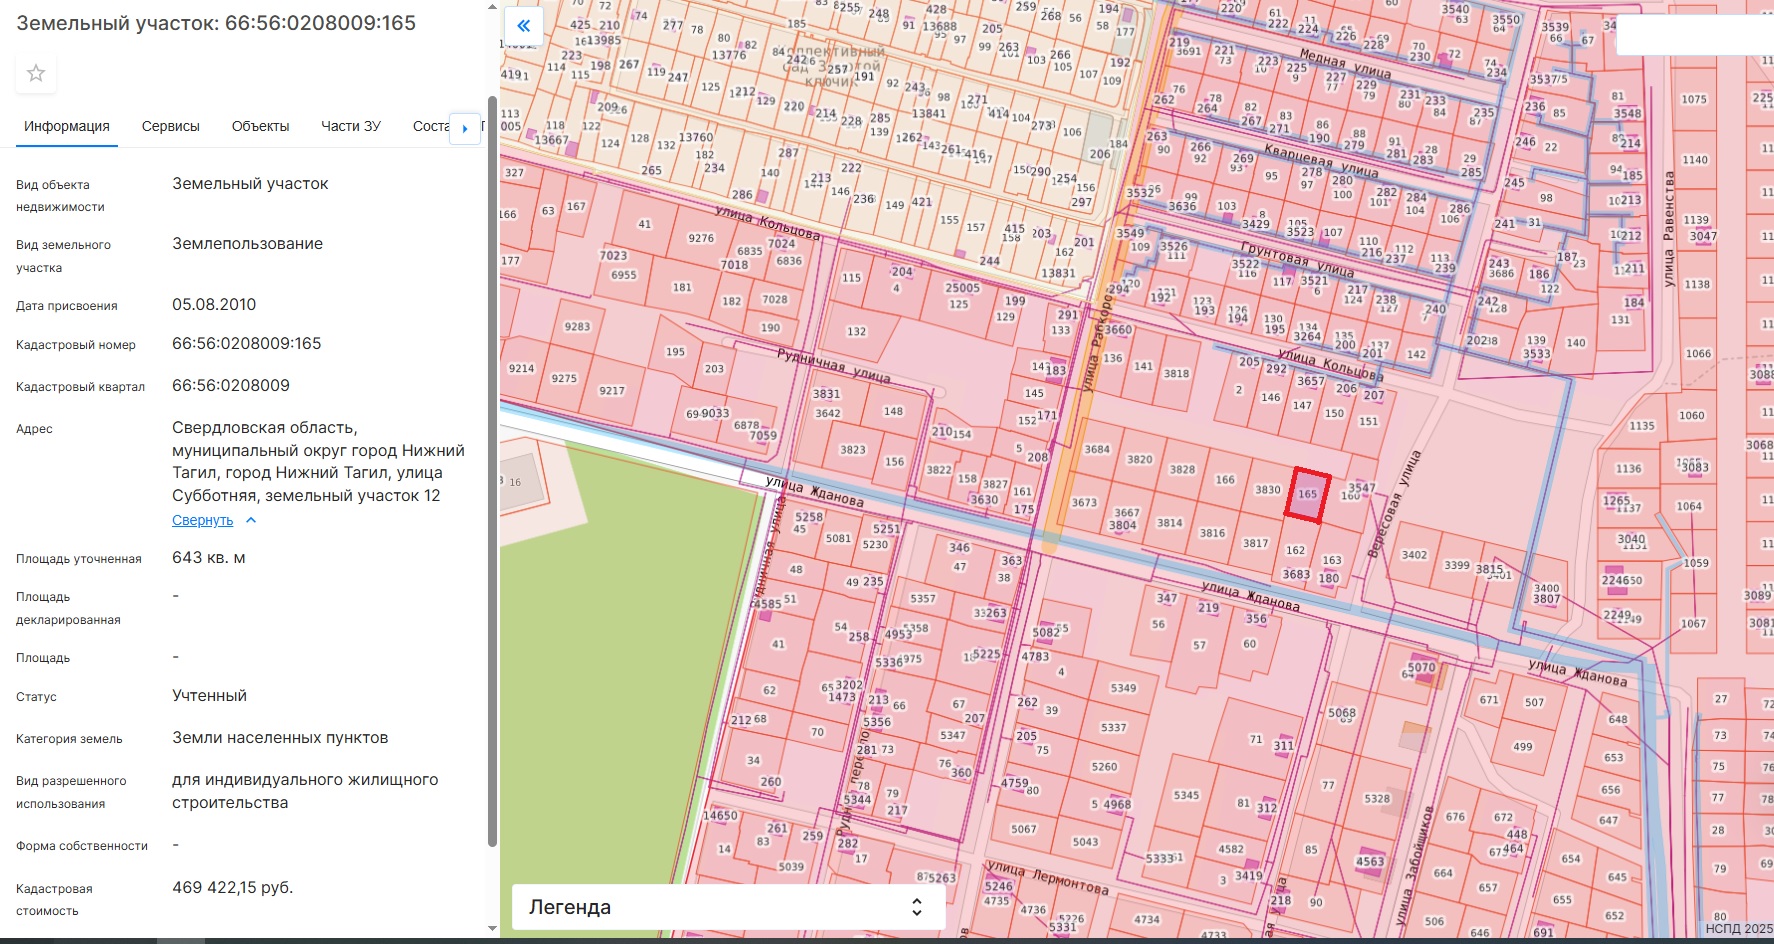Select the Информация tab
Image resolution: width=1774 pixels, height=944 pixels.
pos(67,126)
